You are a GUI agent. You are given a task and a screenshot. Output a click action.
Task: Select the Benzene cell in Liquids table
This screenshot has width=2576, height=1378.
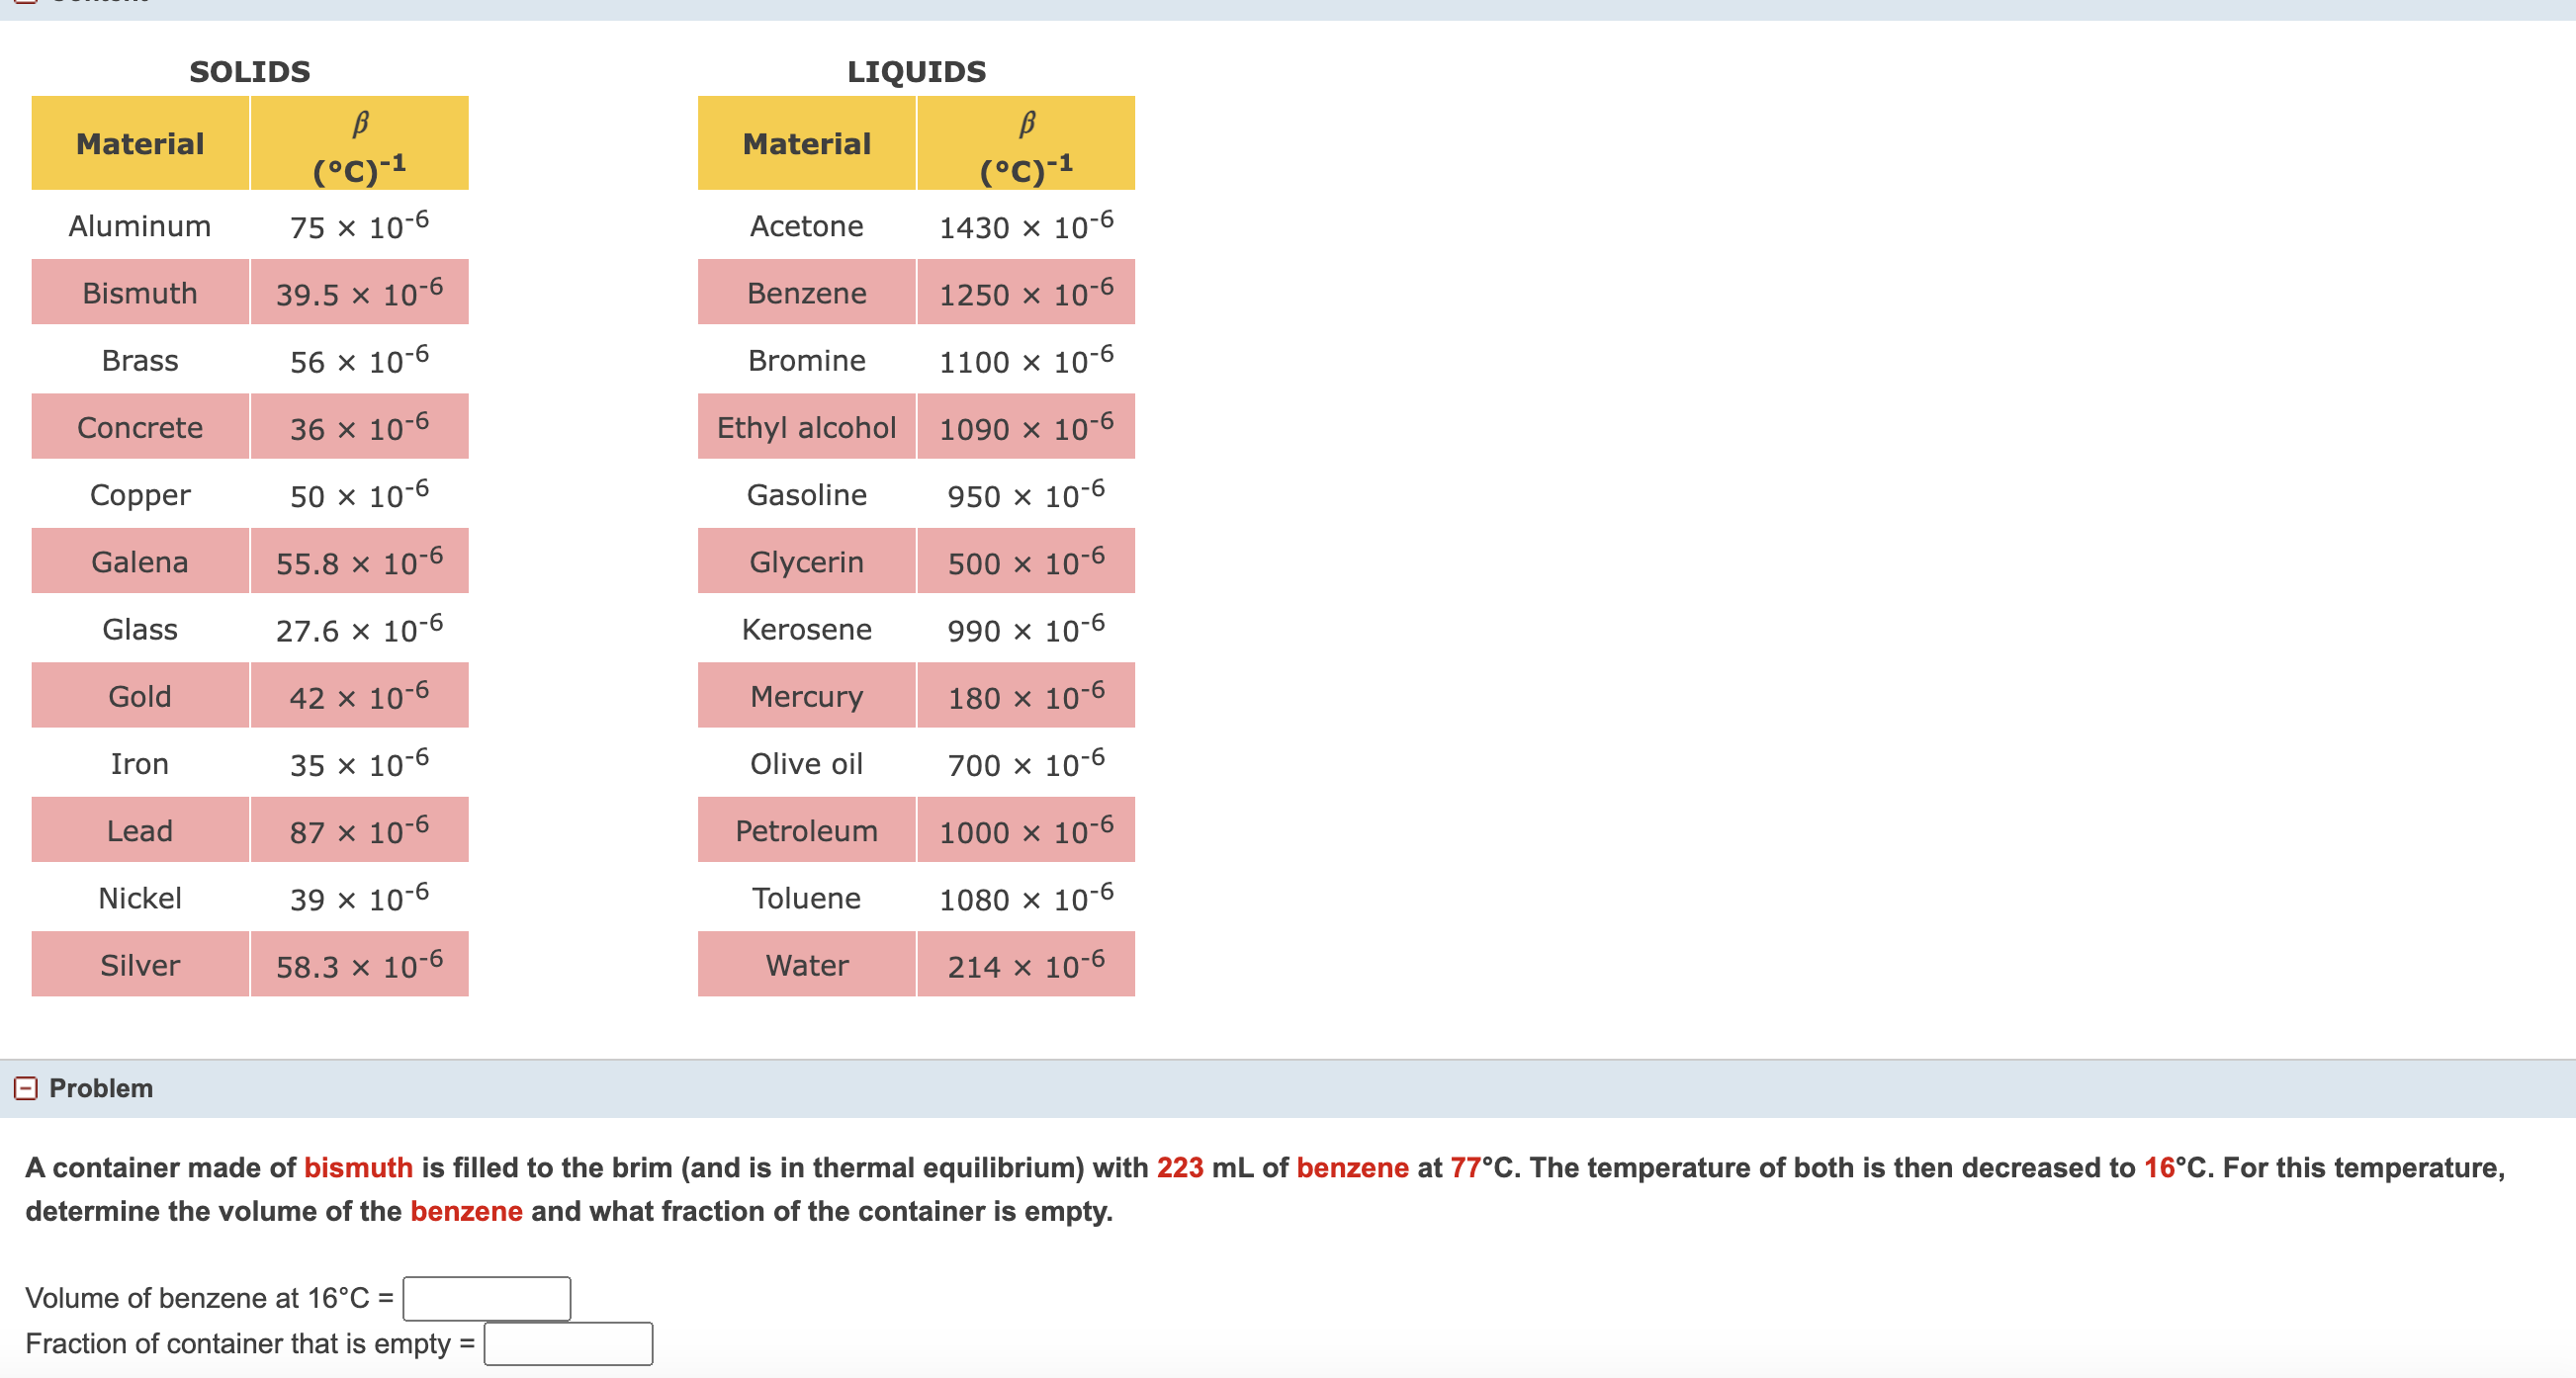click(x=806, y=293)
